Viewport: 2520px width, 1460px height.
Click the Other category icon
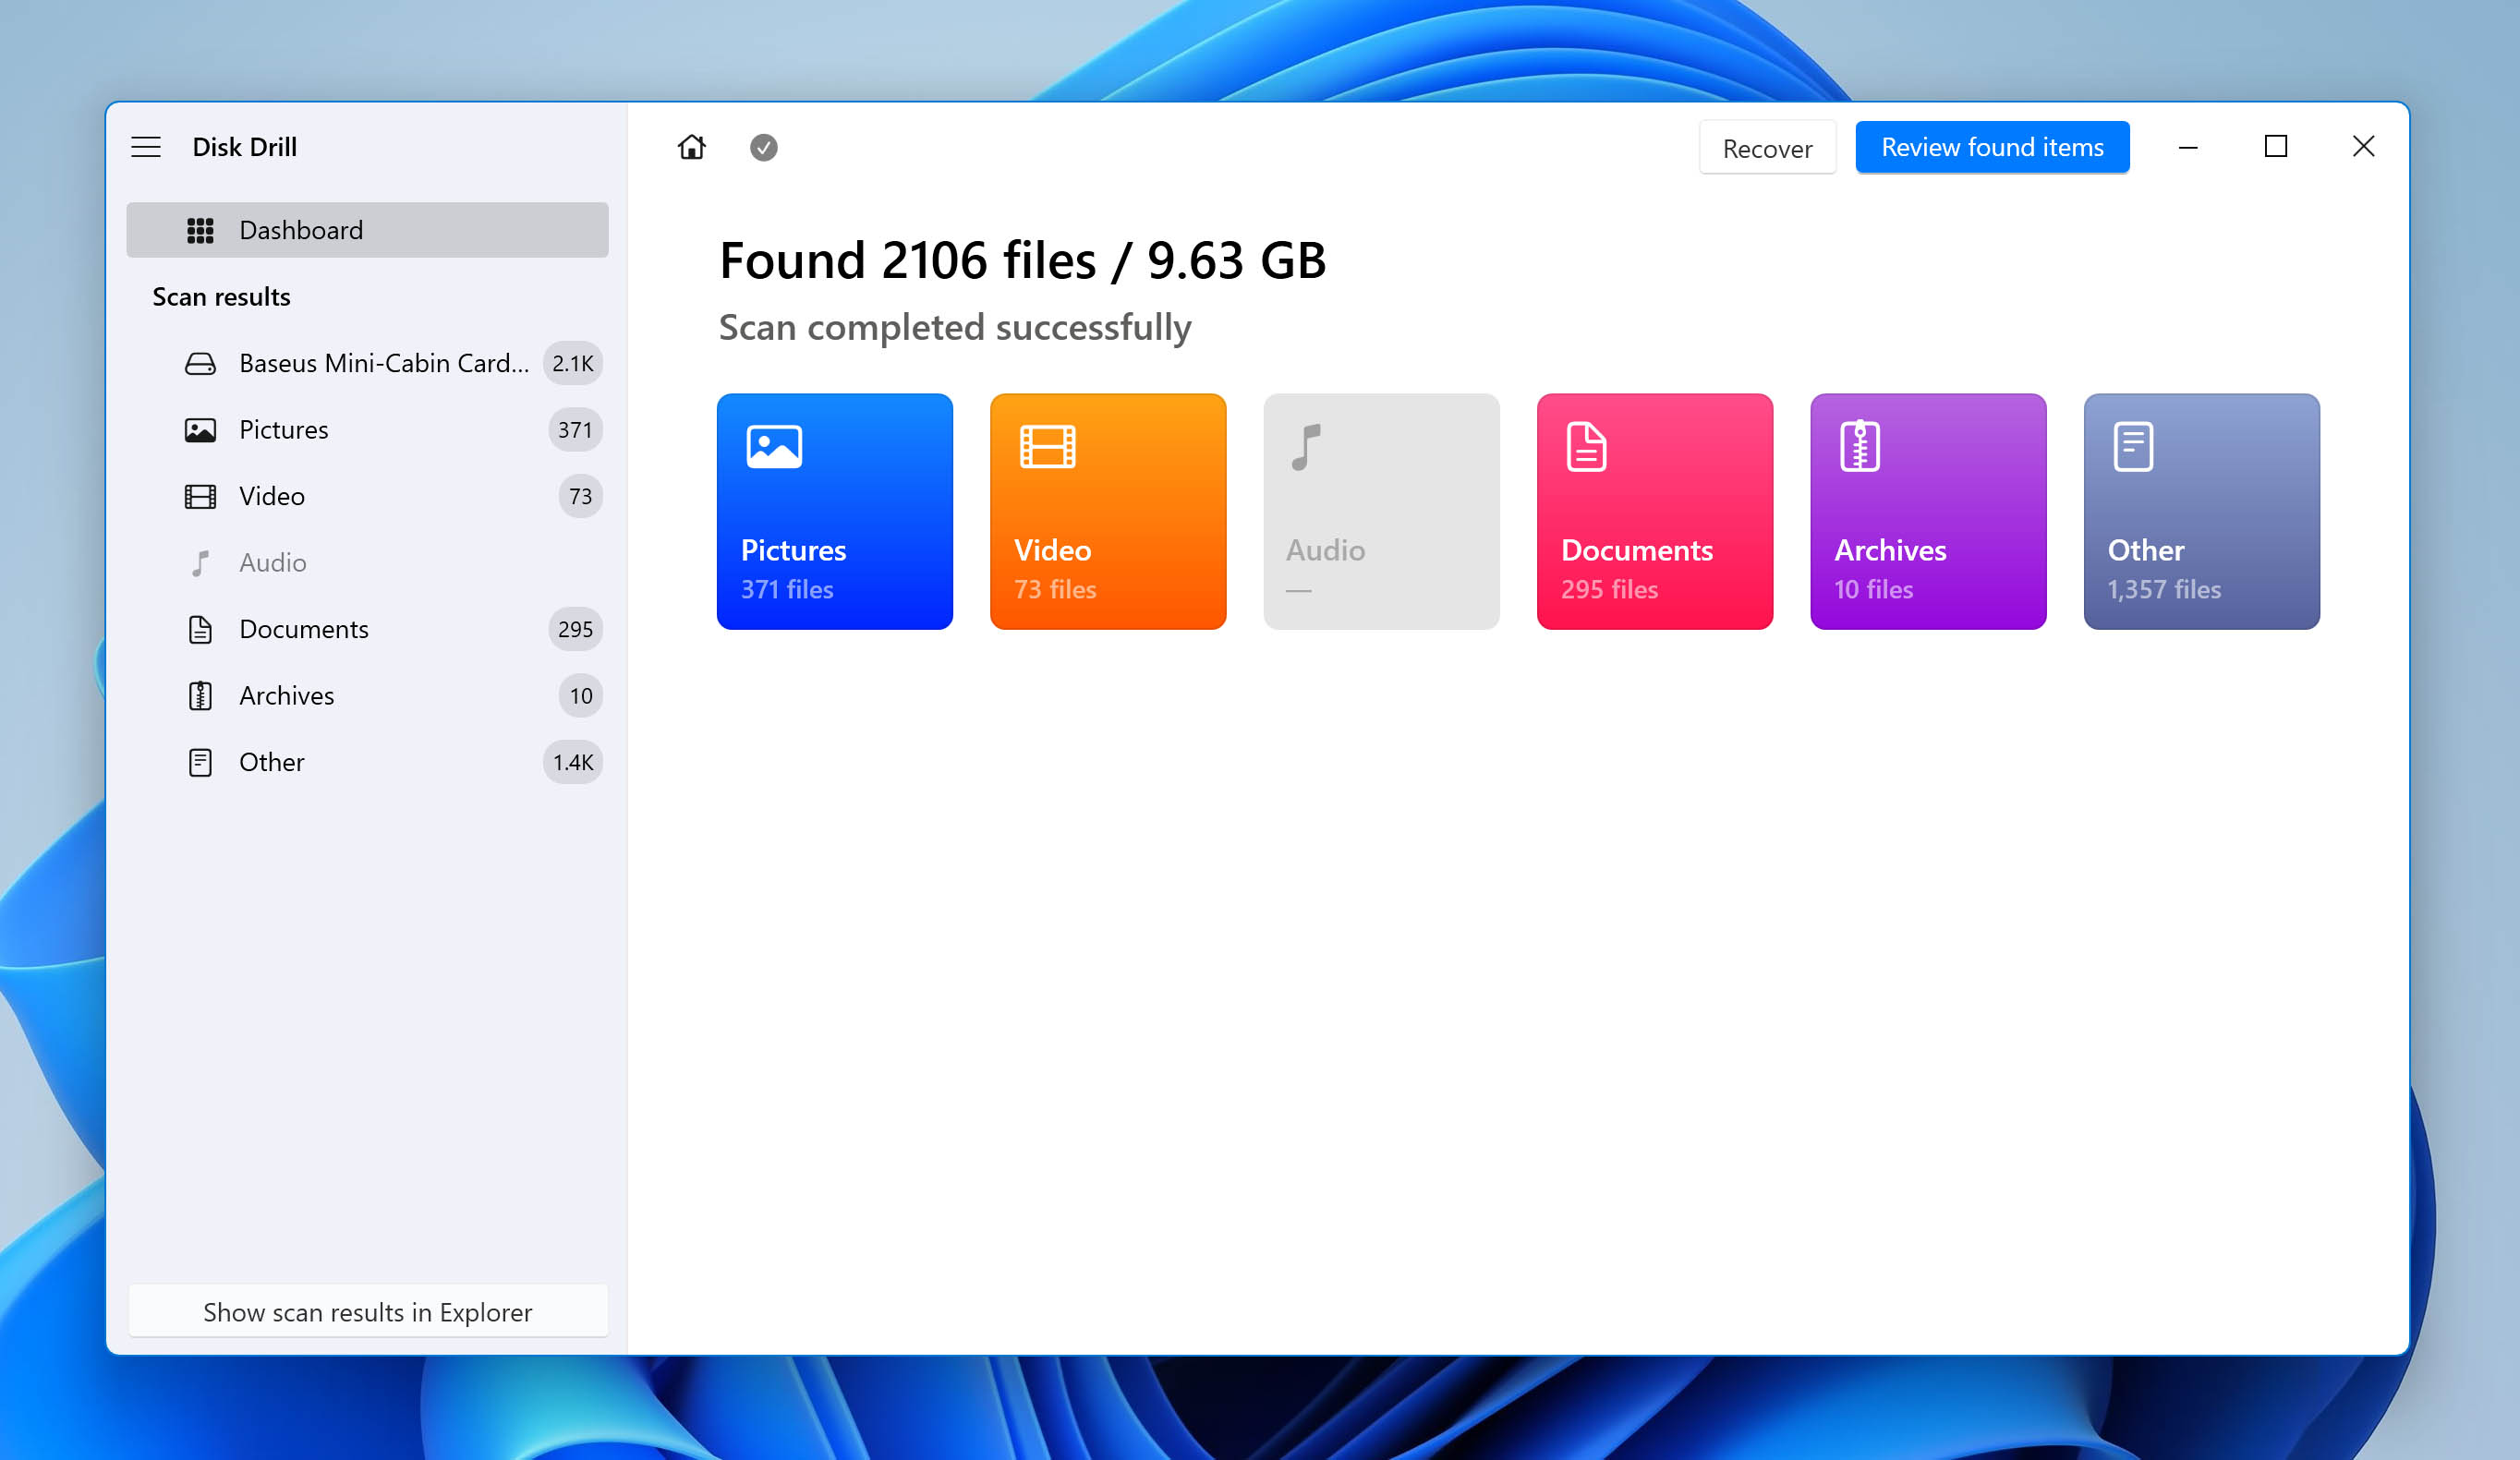click(x=2132, y=445)
